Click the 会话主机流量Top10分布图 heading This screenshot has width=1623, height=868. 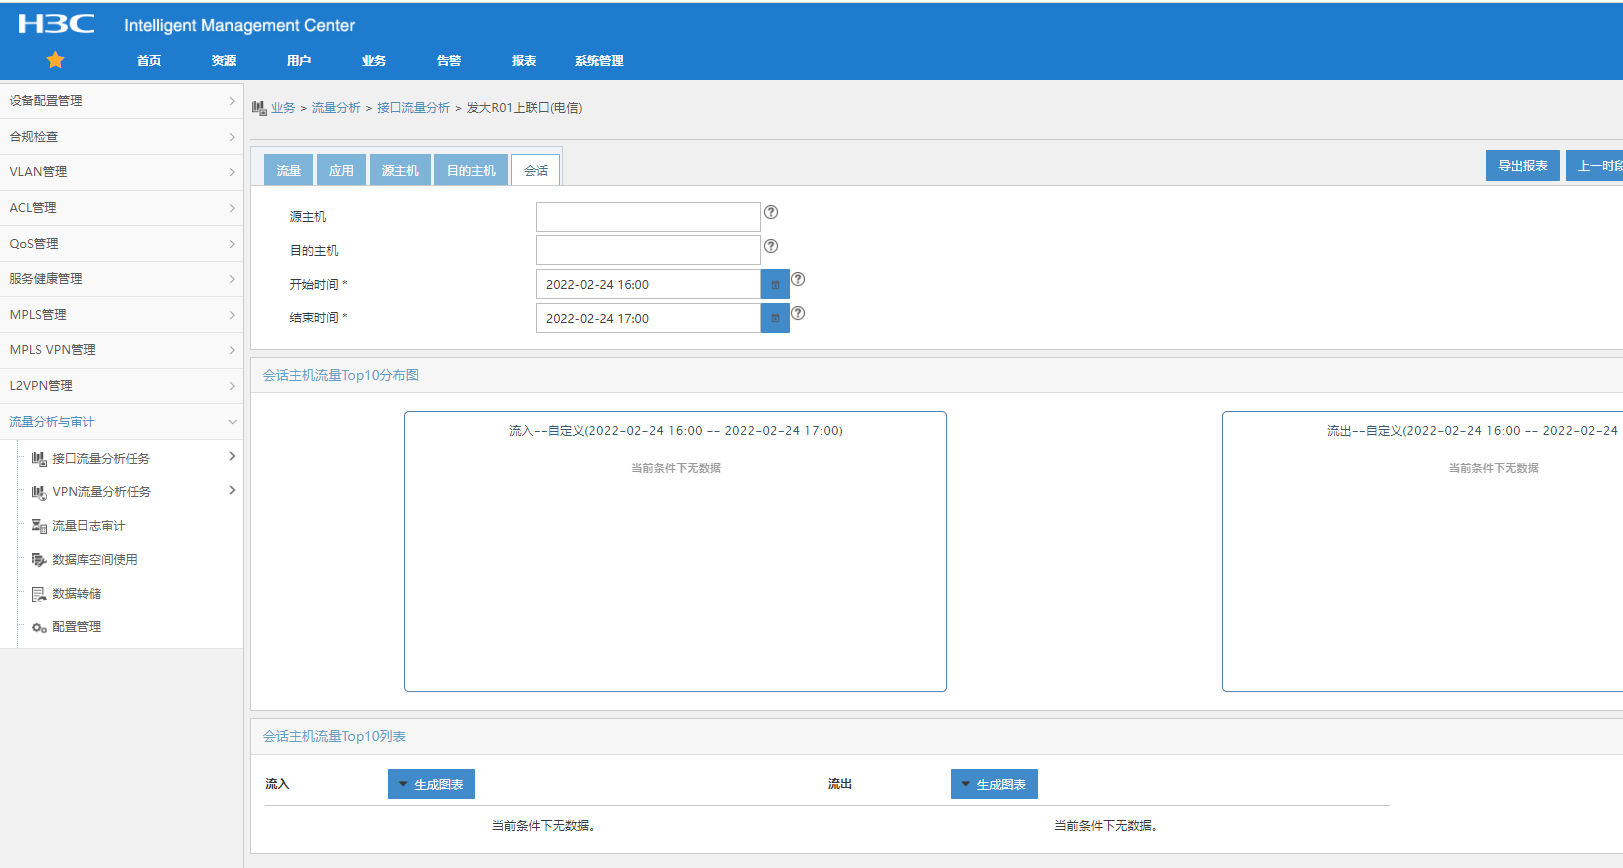coord(341,375)
